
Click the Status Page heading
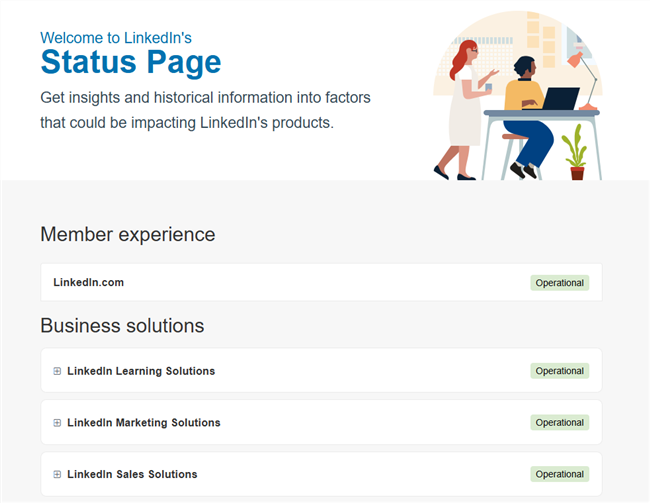click(130, 63)
